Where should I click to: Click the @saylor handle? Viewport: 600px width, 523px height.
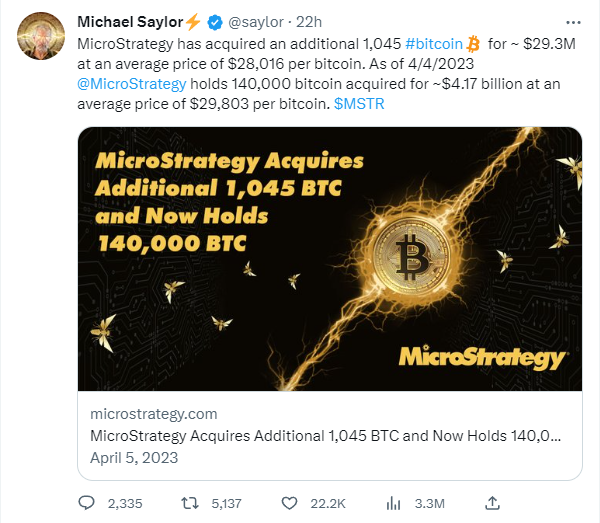256,22
